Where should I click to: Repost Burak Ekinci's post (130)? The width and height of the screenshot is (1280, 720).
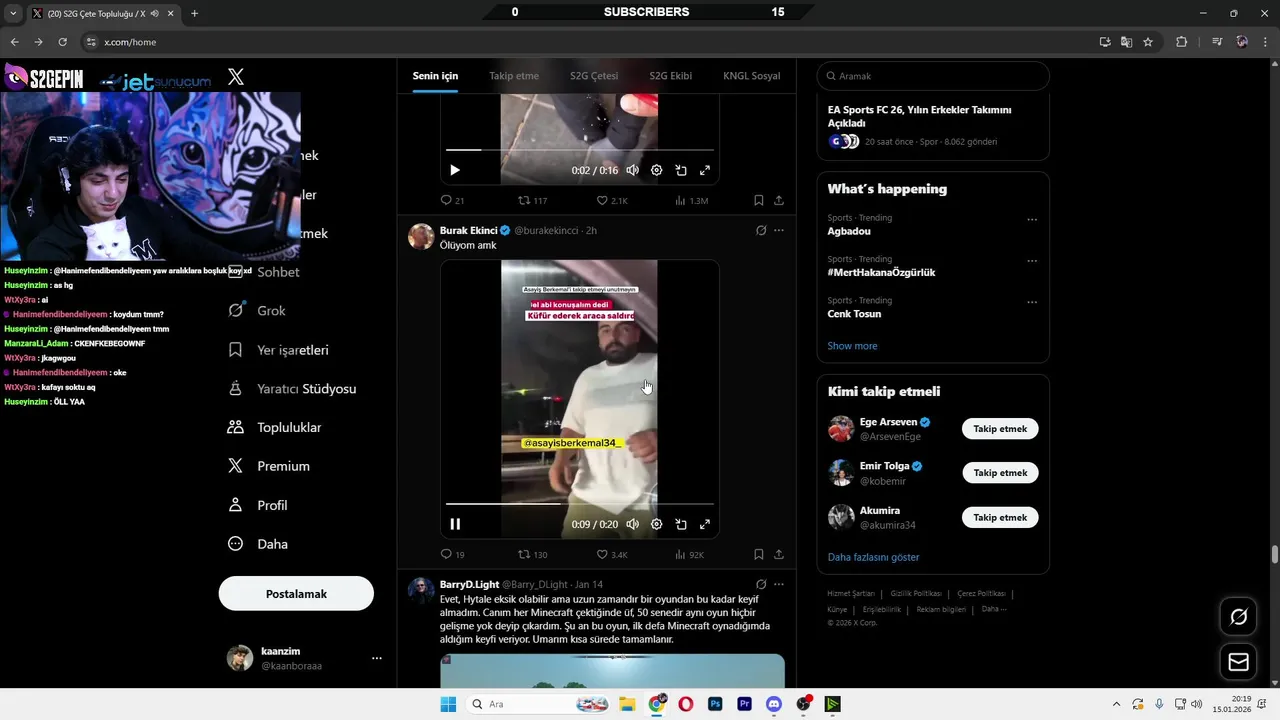pyautogui.click(x=532, y=554)
